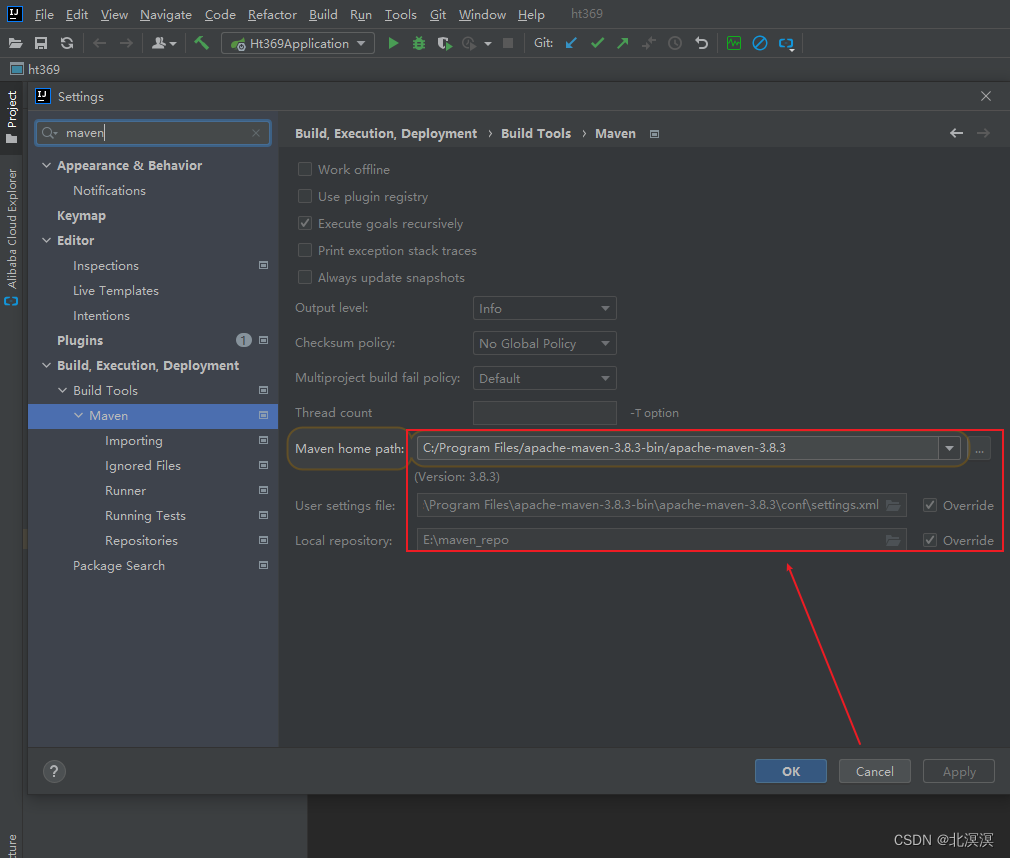The height and width of the screenshot is (858, 1010).
Task: Uncheck Execute goals recursively
Action: (305, 223)
